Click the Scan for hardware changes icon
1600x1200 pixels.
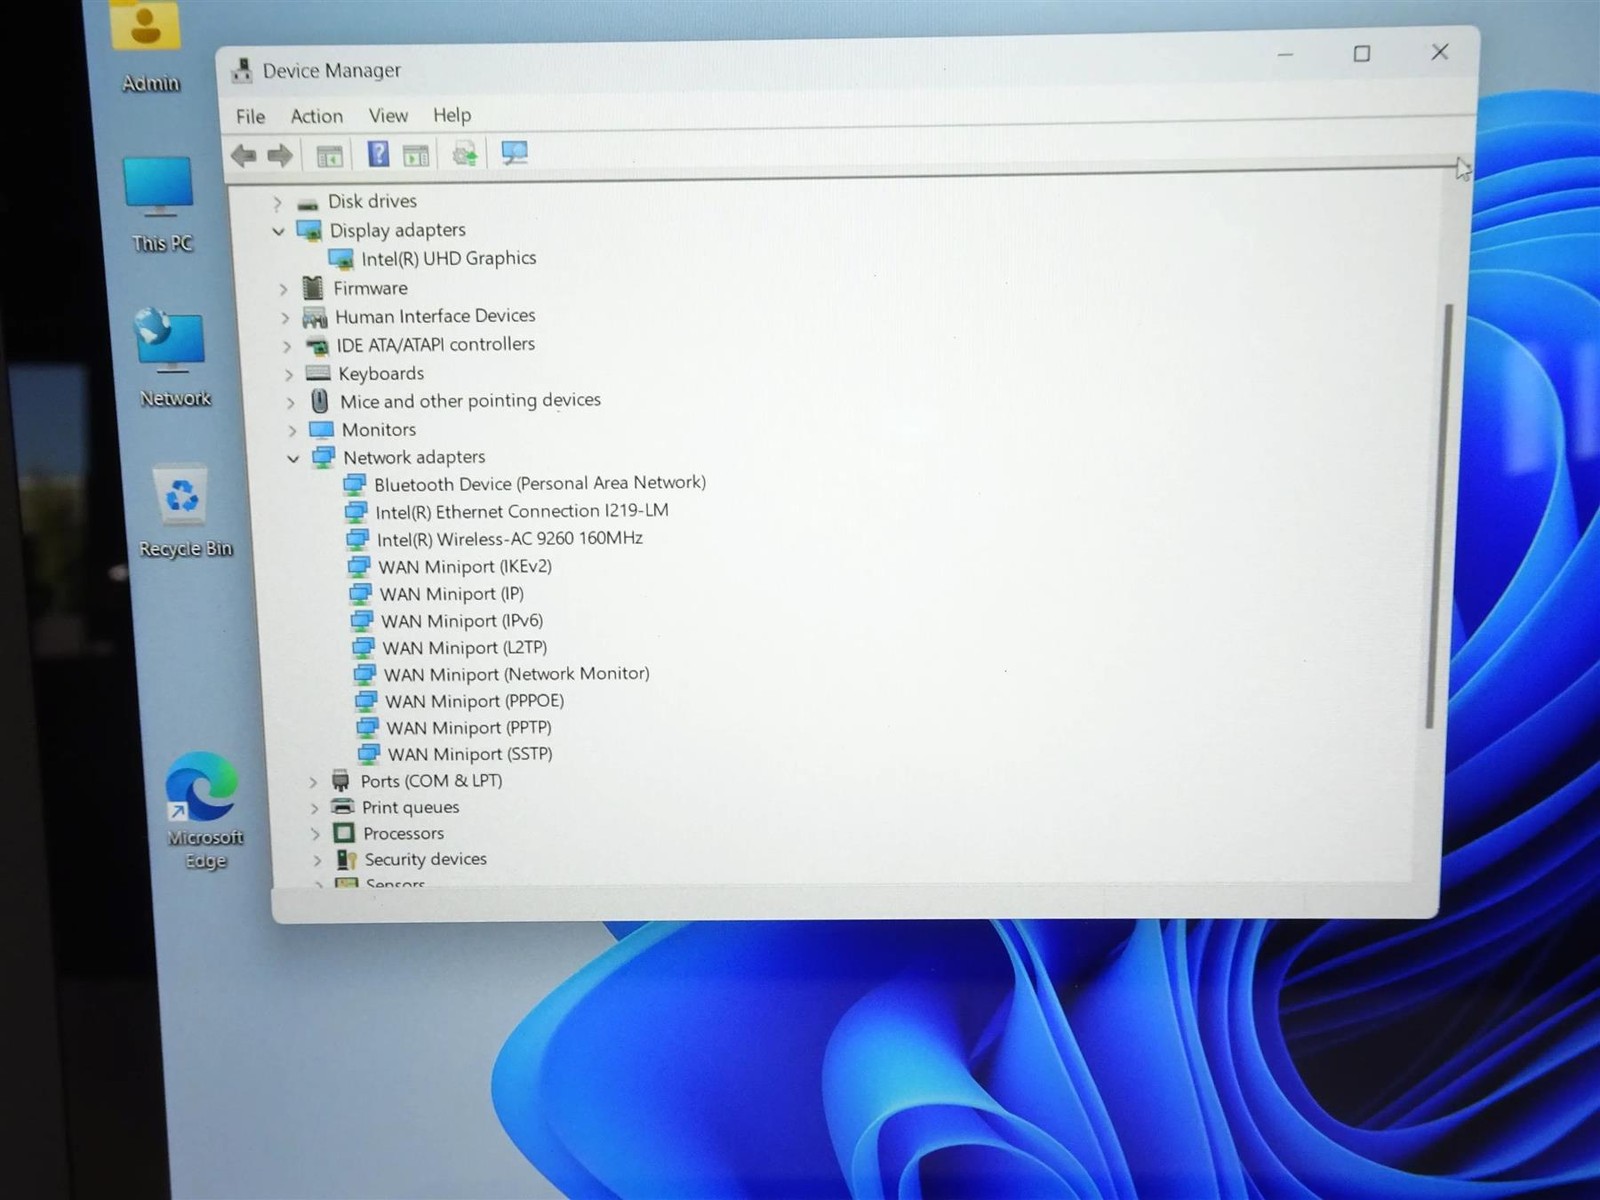point(514,152)
